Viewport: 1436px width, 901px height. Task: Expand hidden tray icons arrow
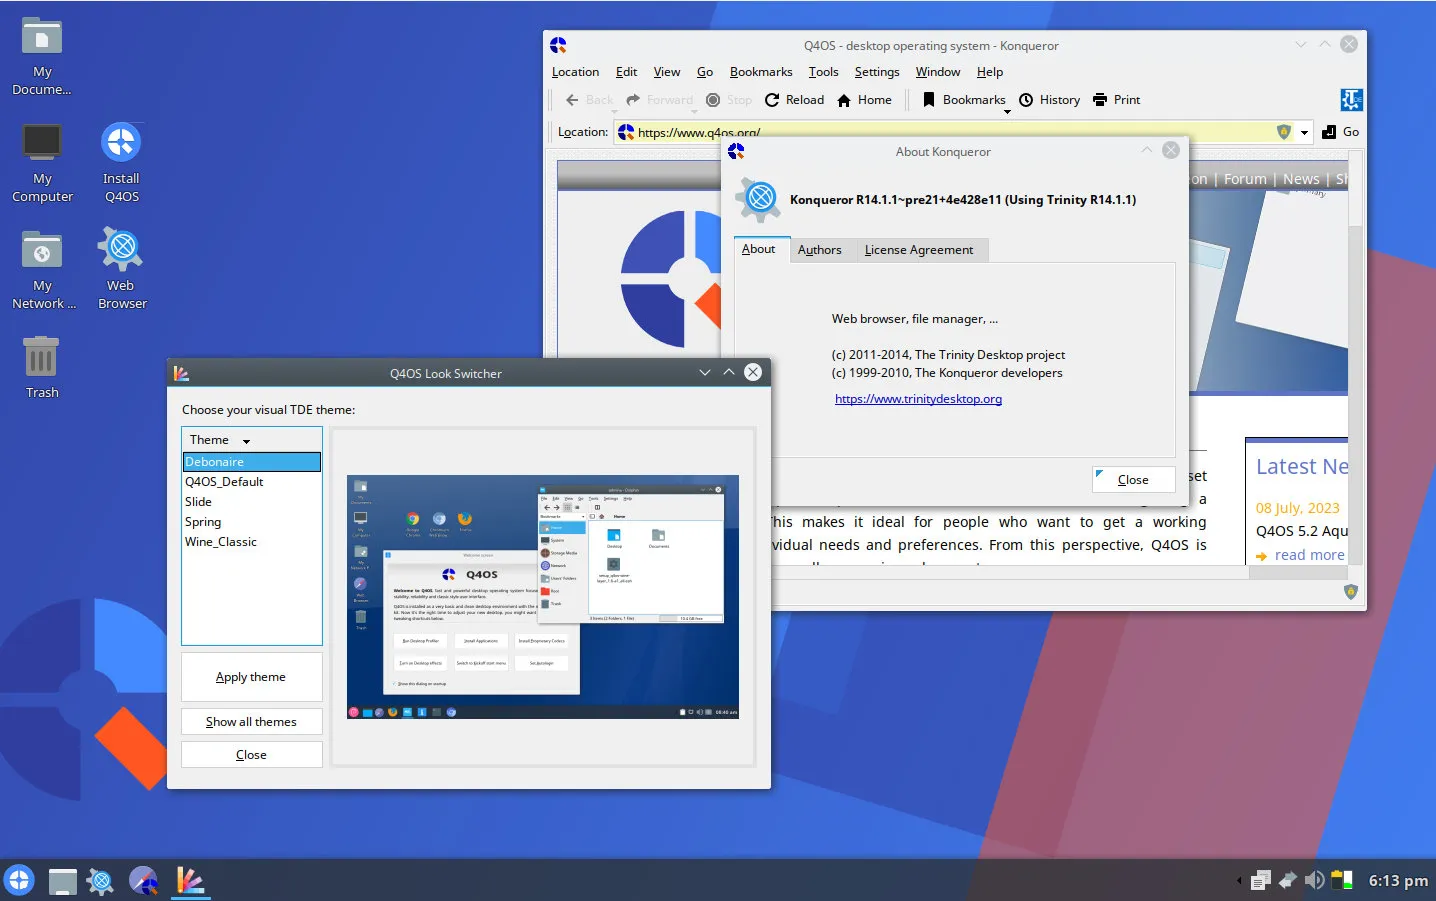click(1239, 881)
